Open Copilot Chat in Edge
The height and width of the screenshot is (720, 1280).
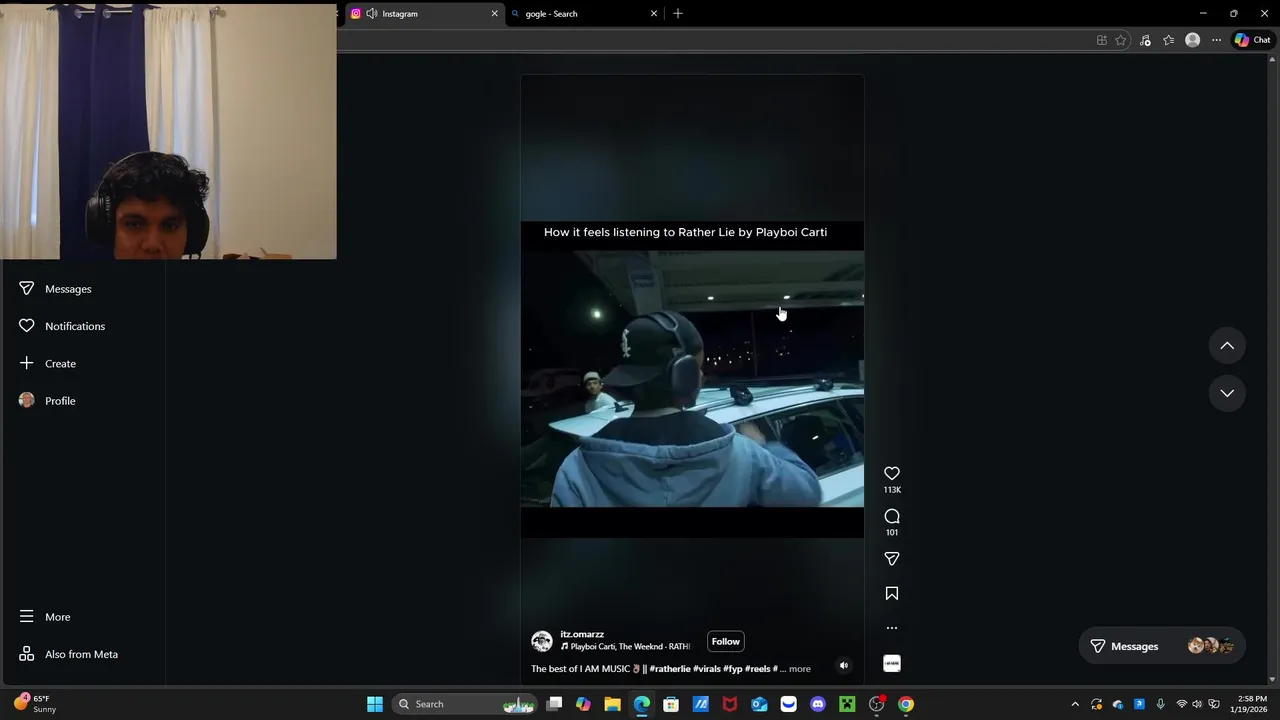(x=1252, y=40)
